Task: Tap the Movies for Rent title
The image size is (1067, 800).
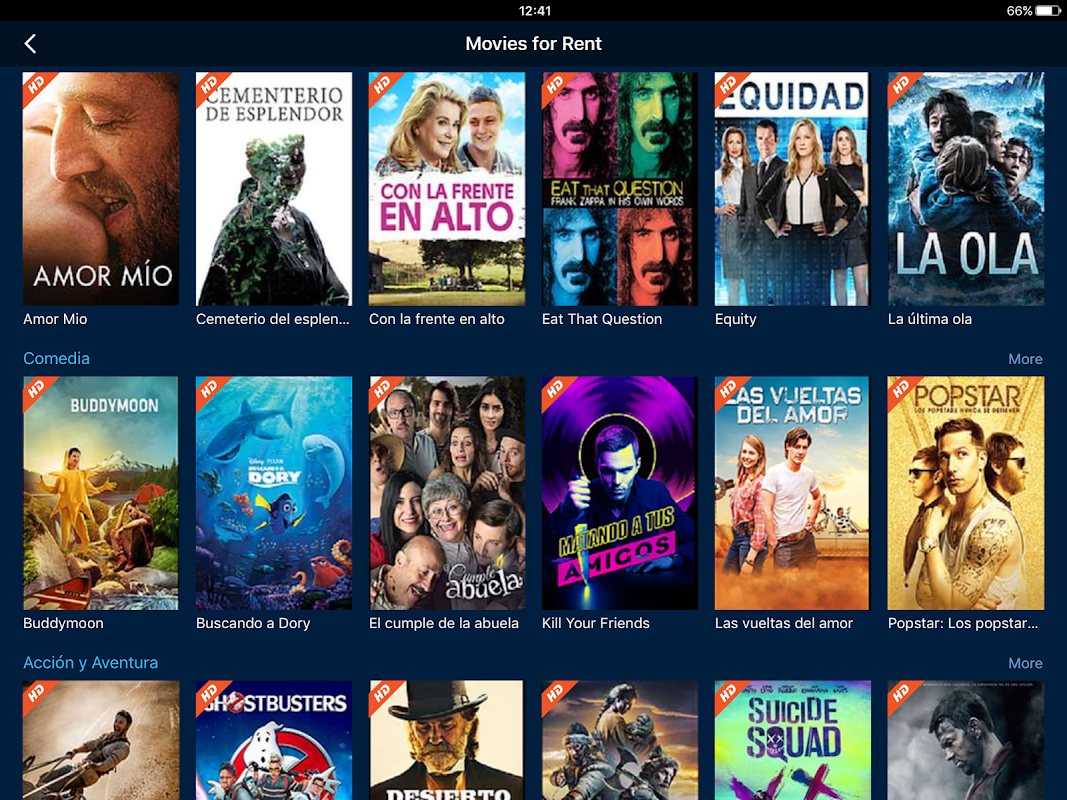Action: coord(534,44)
